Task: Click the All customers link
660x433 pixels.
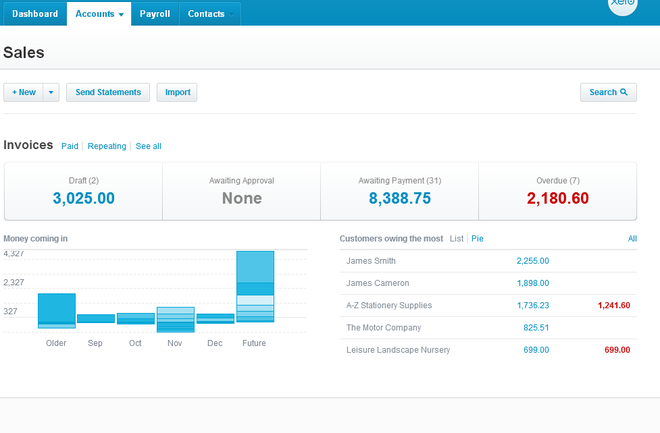Action: pyautogui.click(x=632, y=239)
